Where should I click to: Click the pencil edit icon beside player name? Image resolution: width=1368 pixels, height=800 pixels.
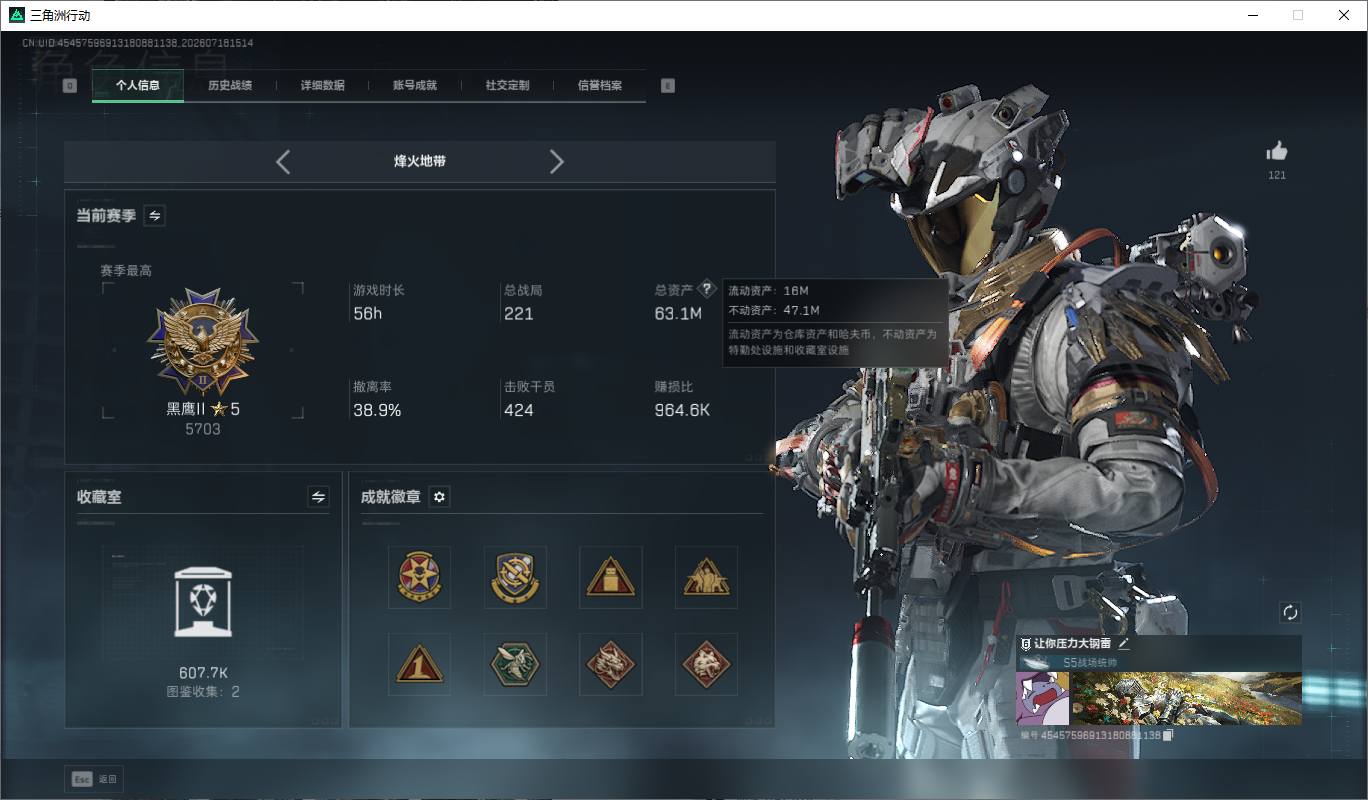point(1124,644)
